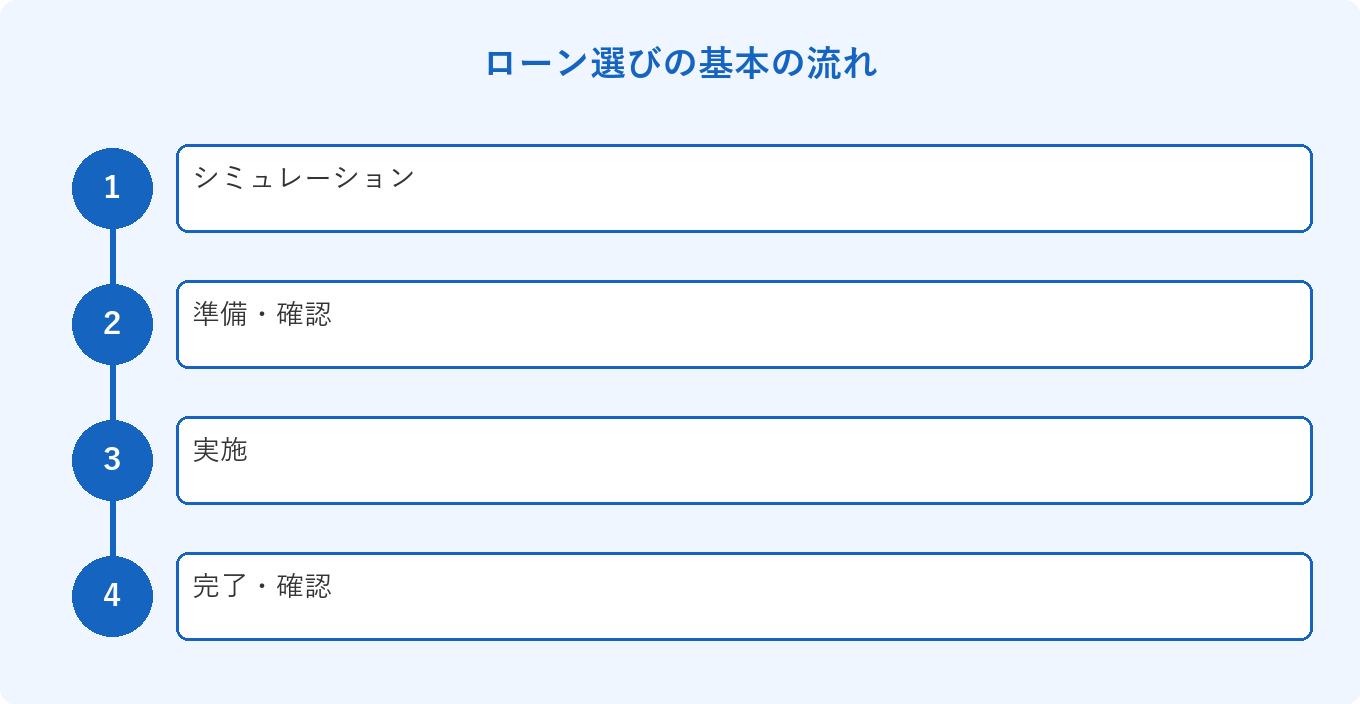Open the white box containing 実施
1360x704 pixels.
tap(744, 460)
